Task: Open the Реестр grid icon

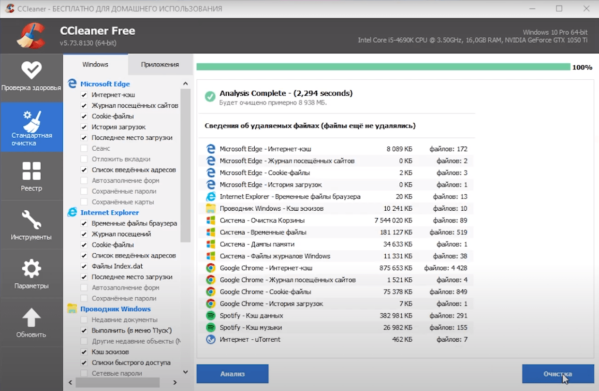Action: [31, 171]
